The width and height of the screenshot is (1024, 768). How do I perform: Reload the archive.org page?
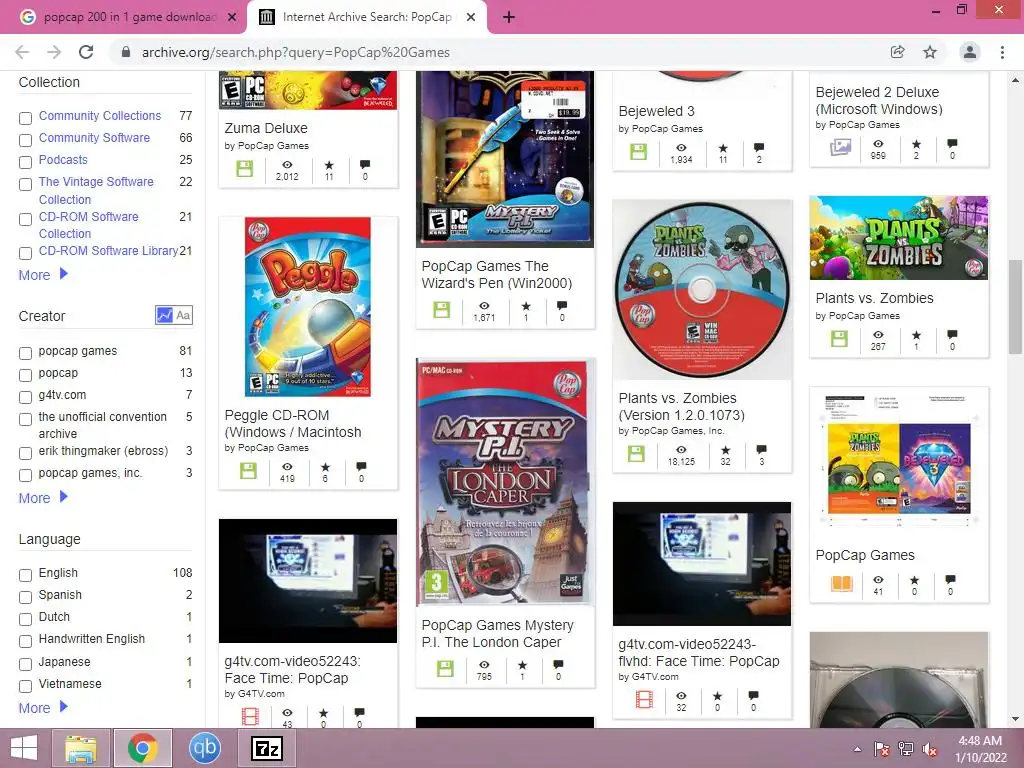point(86,52)
